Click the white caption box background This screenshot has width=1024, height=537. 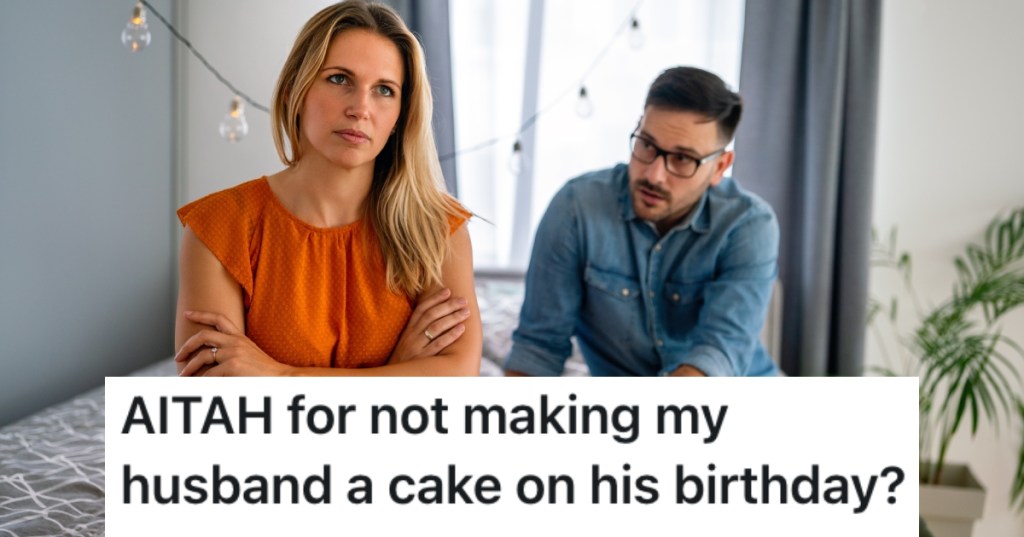coord(512,456)
